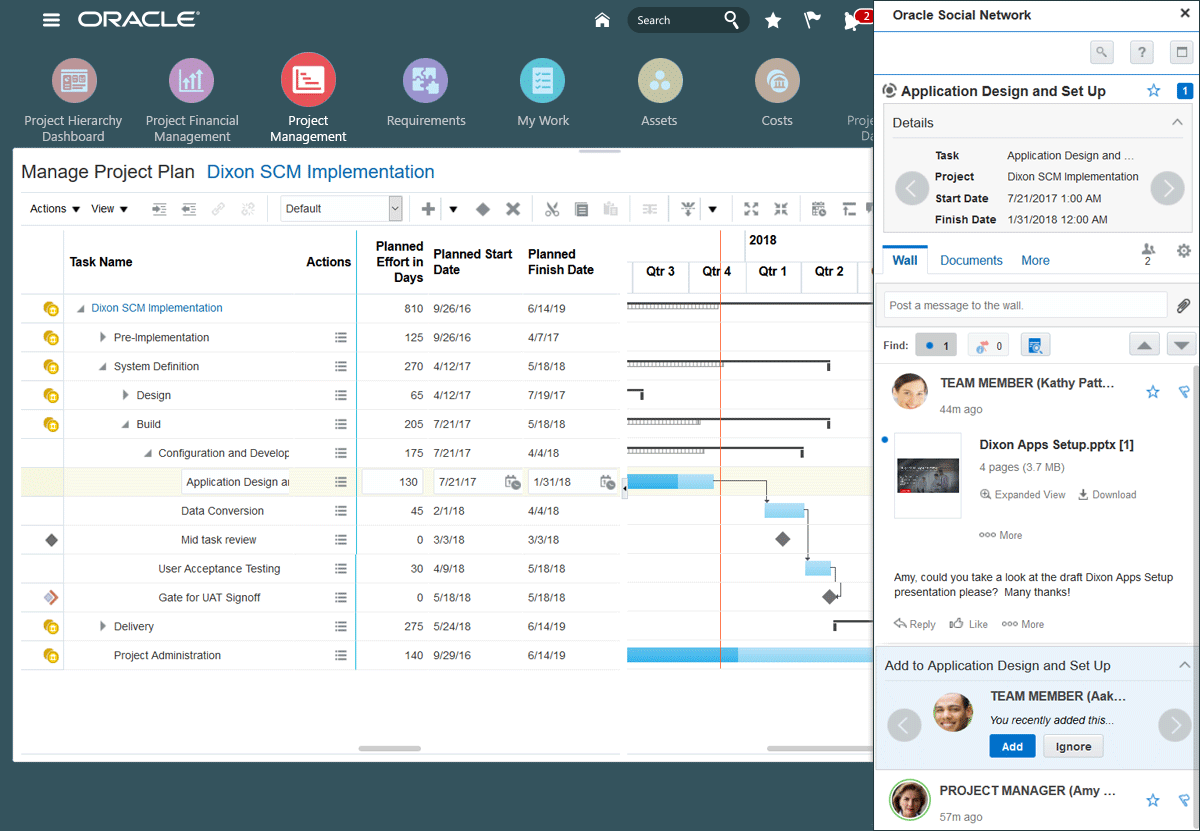Image resolution: width=1200 pixels, height=831 pixels.
Task: Add a new task with plus icon
Action: click(427, 209)
